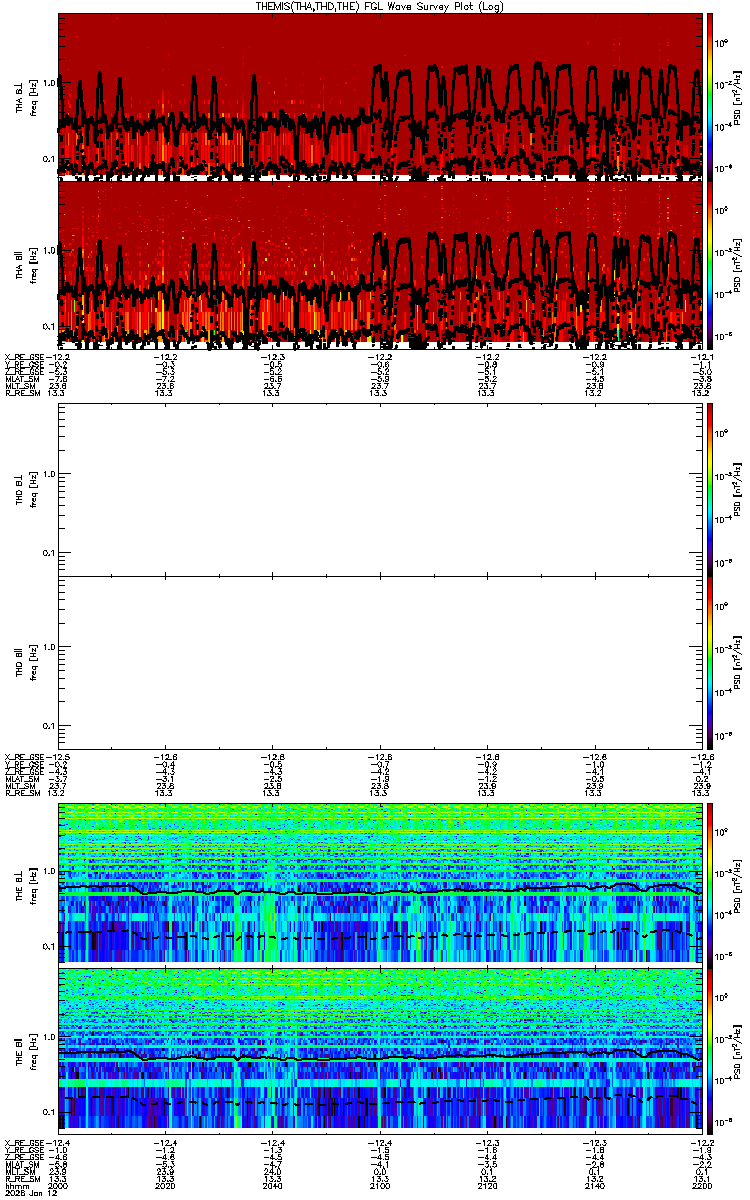Click the 2100 hhmm time tick label
This screenshot has width=750, height=1200.
point(380,1185)
